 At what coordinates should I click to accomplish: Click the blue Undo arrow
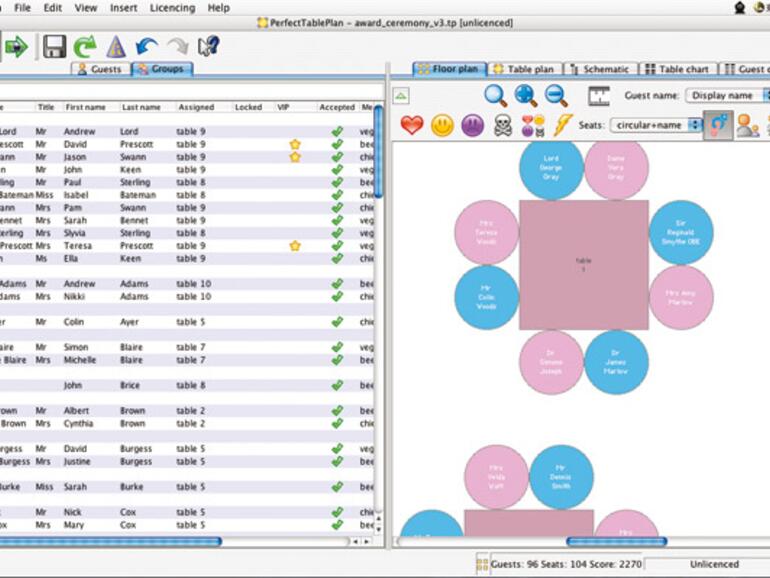point(147,46)
